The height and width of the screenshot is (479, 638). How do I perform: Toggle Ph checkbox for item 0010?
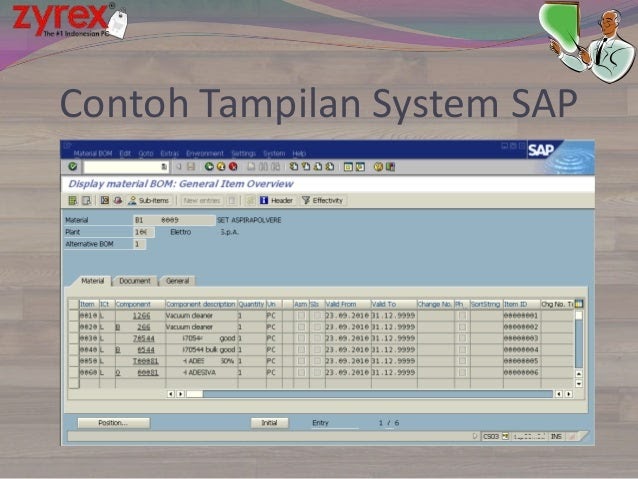click(462, 315)
